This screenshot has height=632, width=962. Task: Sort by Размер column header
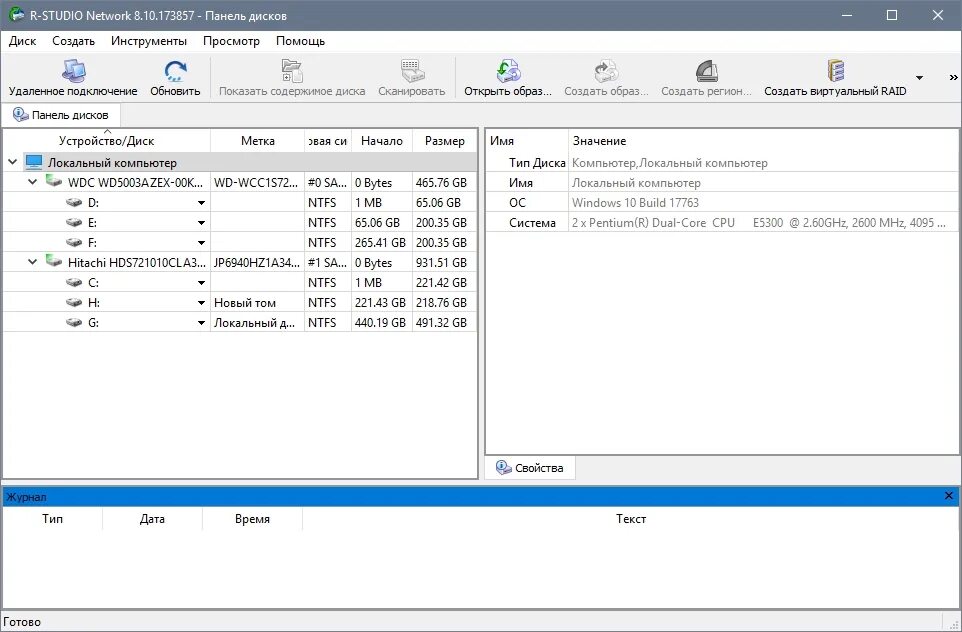point(445,141)
